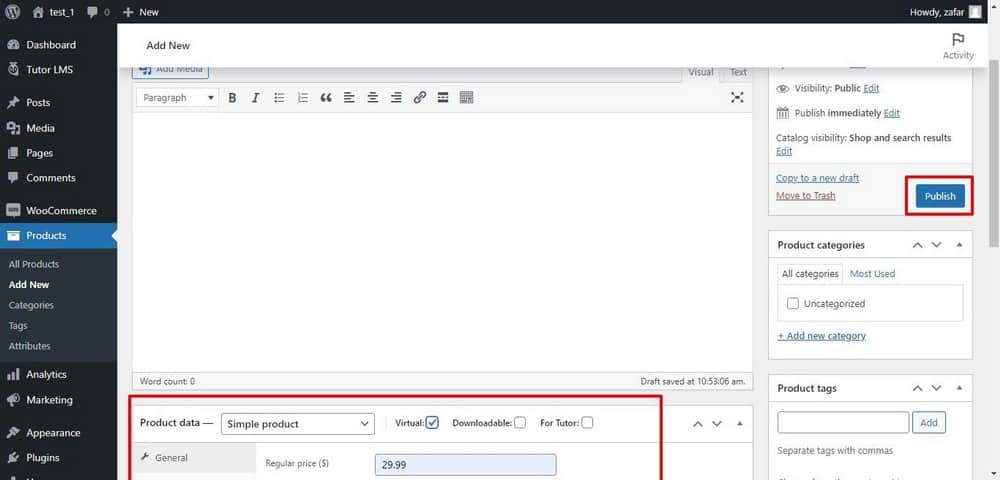Screen dimensions: 1000x480
Task: Switch editor to Visual tab
Action: (700, 73)
